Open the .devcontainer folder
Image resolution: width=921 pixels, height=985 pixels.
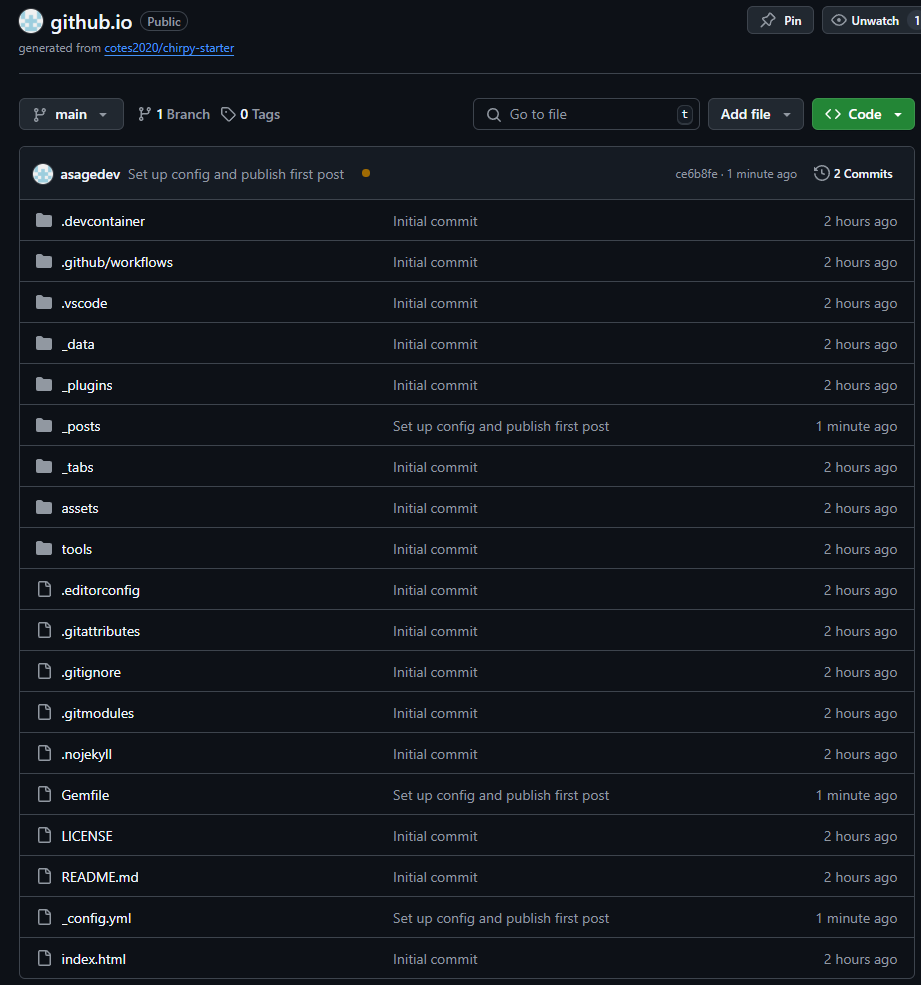click(x=103, y=221)
